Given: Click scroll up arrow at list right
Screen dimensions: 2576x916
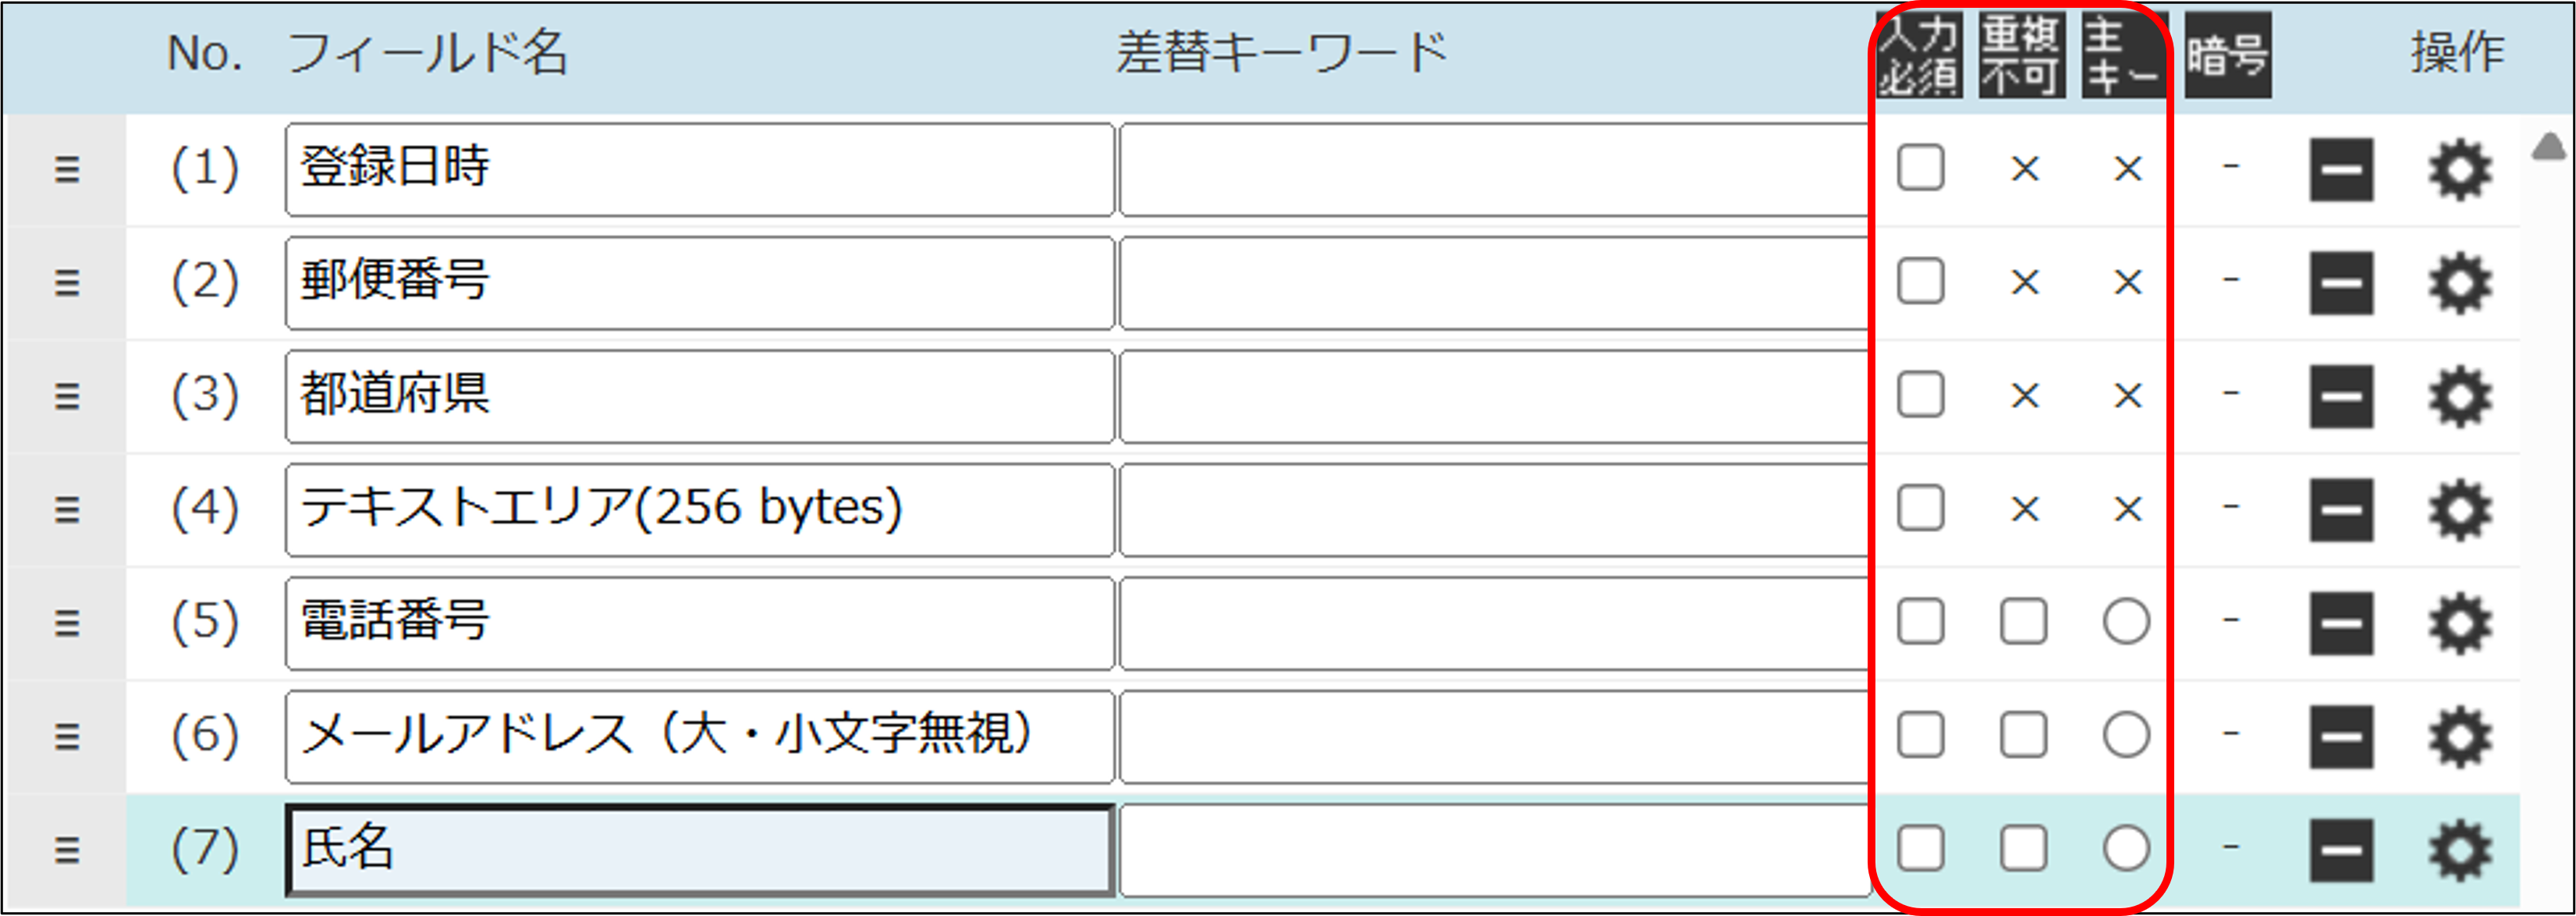Looking at the screenshot, I should (x=2548, y=148).
